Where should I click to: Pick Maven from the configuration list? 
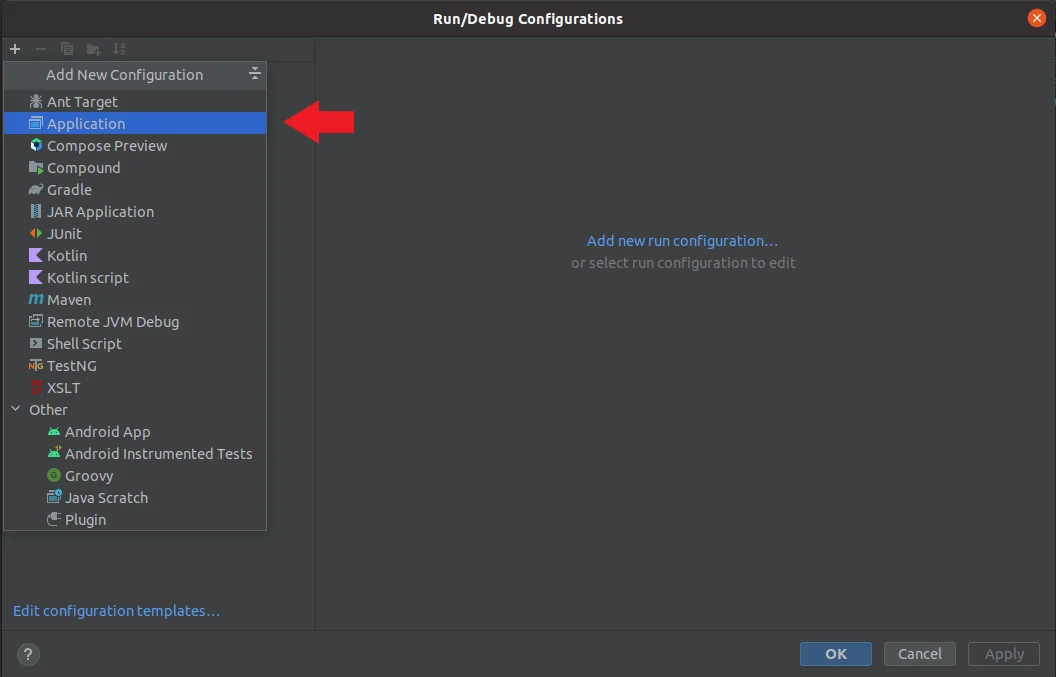135,300
